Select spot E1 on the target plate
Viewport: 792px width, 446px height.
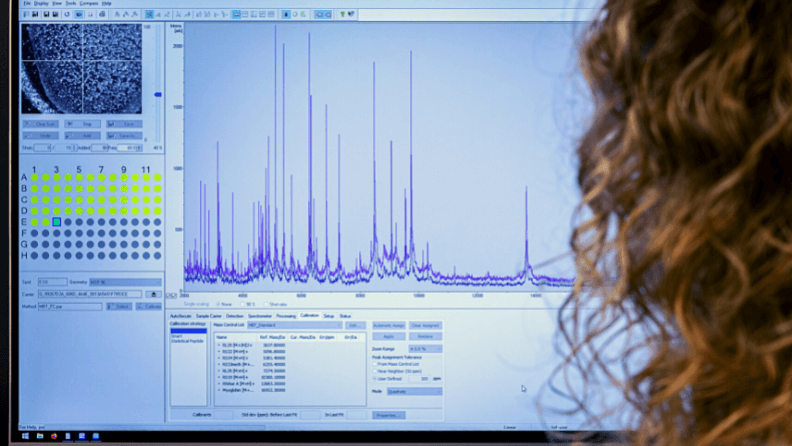point(34,222)
